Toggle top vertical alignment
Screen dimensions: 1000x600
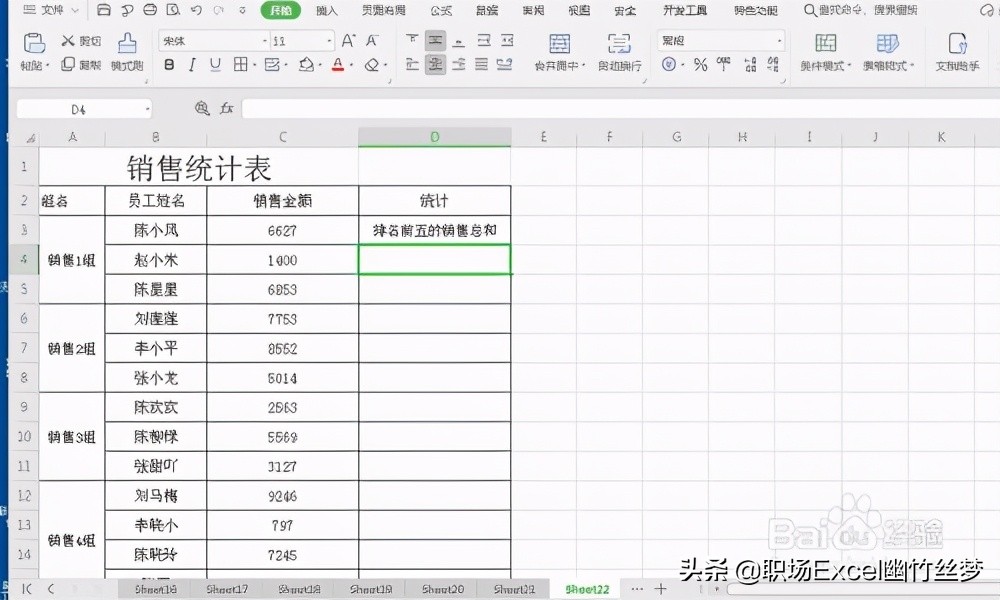pyautogui.click(x=412, y=41)
